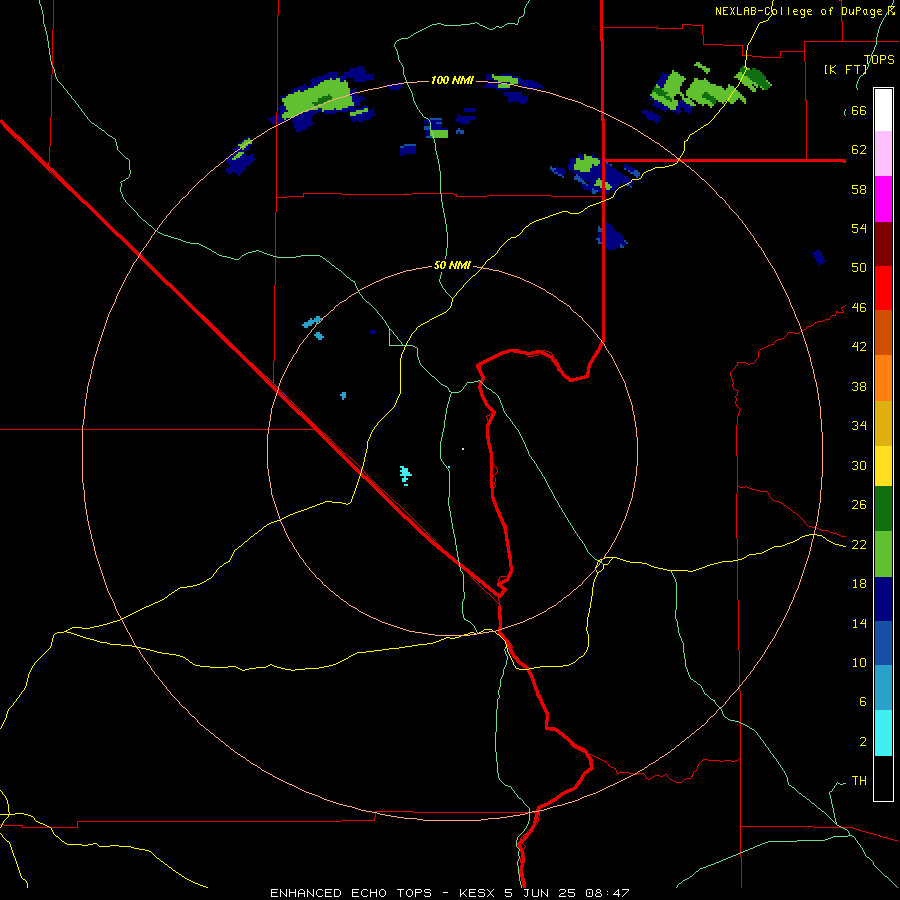Viewport: 900px width, 900px height.
Task: Click the K FT units label
Action: pyautogui.click(x=845, y=69)
